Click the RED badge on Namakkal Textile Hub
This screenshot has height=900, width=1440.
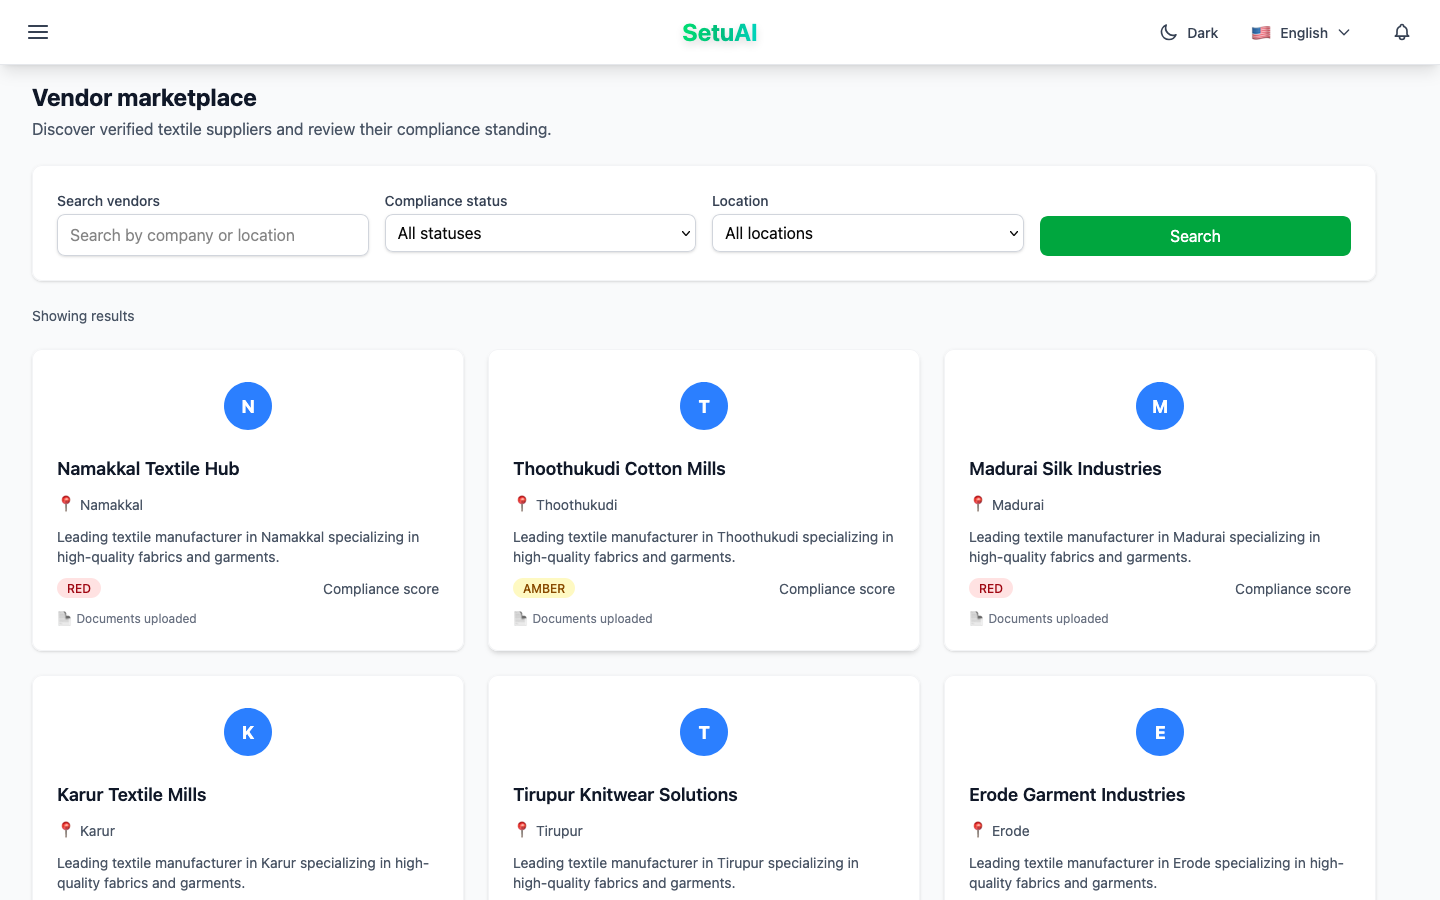[79, 589]
